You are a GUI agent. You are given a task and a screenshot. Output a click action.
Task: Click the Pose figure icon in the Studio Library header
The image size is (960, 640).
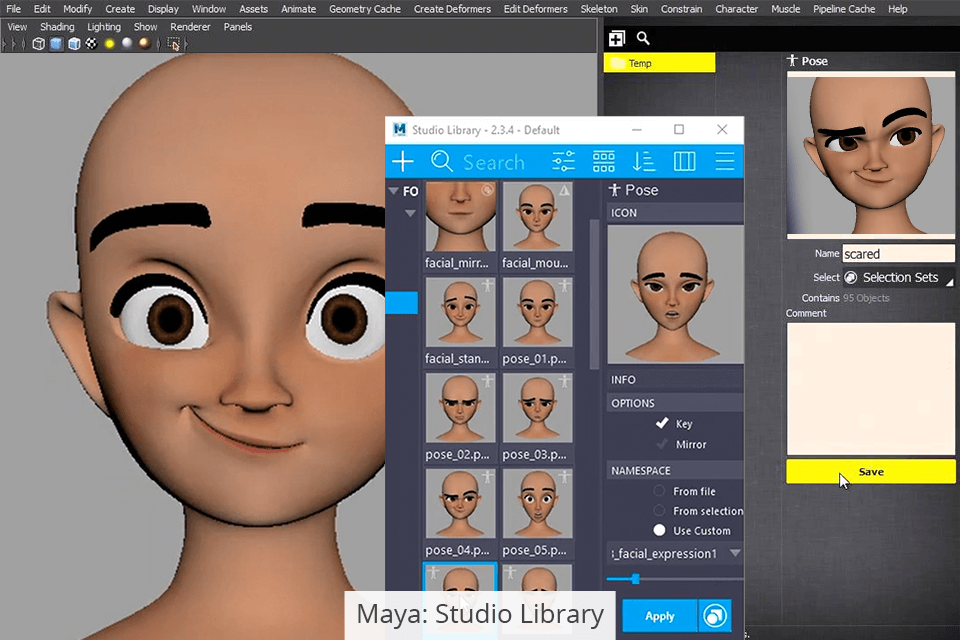tap(614, 190)
